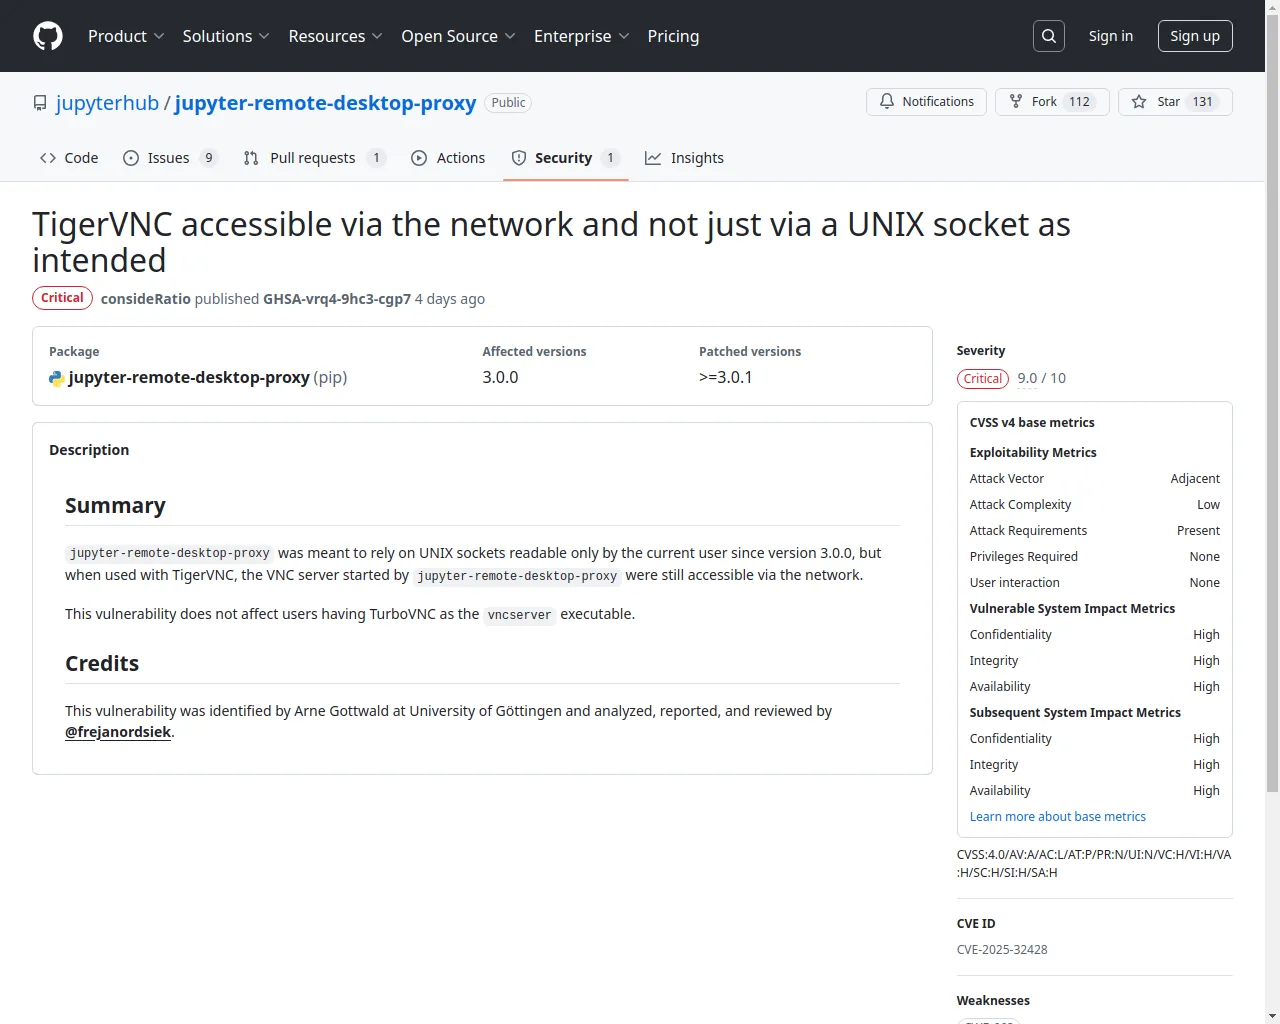Click the affected version 3.0.0

[500, 378]
